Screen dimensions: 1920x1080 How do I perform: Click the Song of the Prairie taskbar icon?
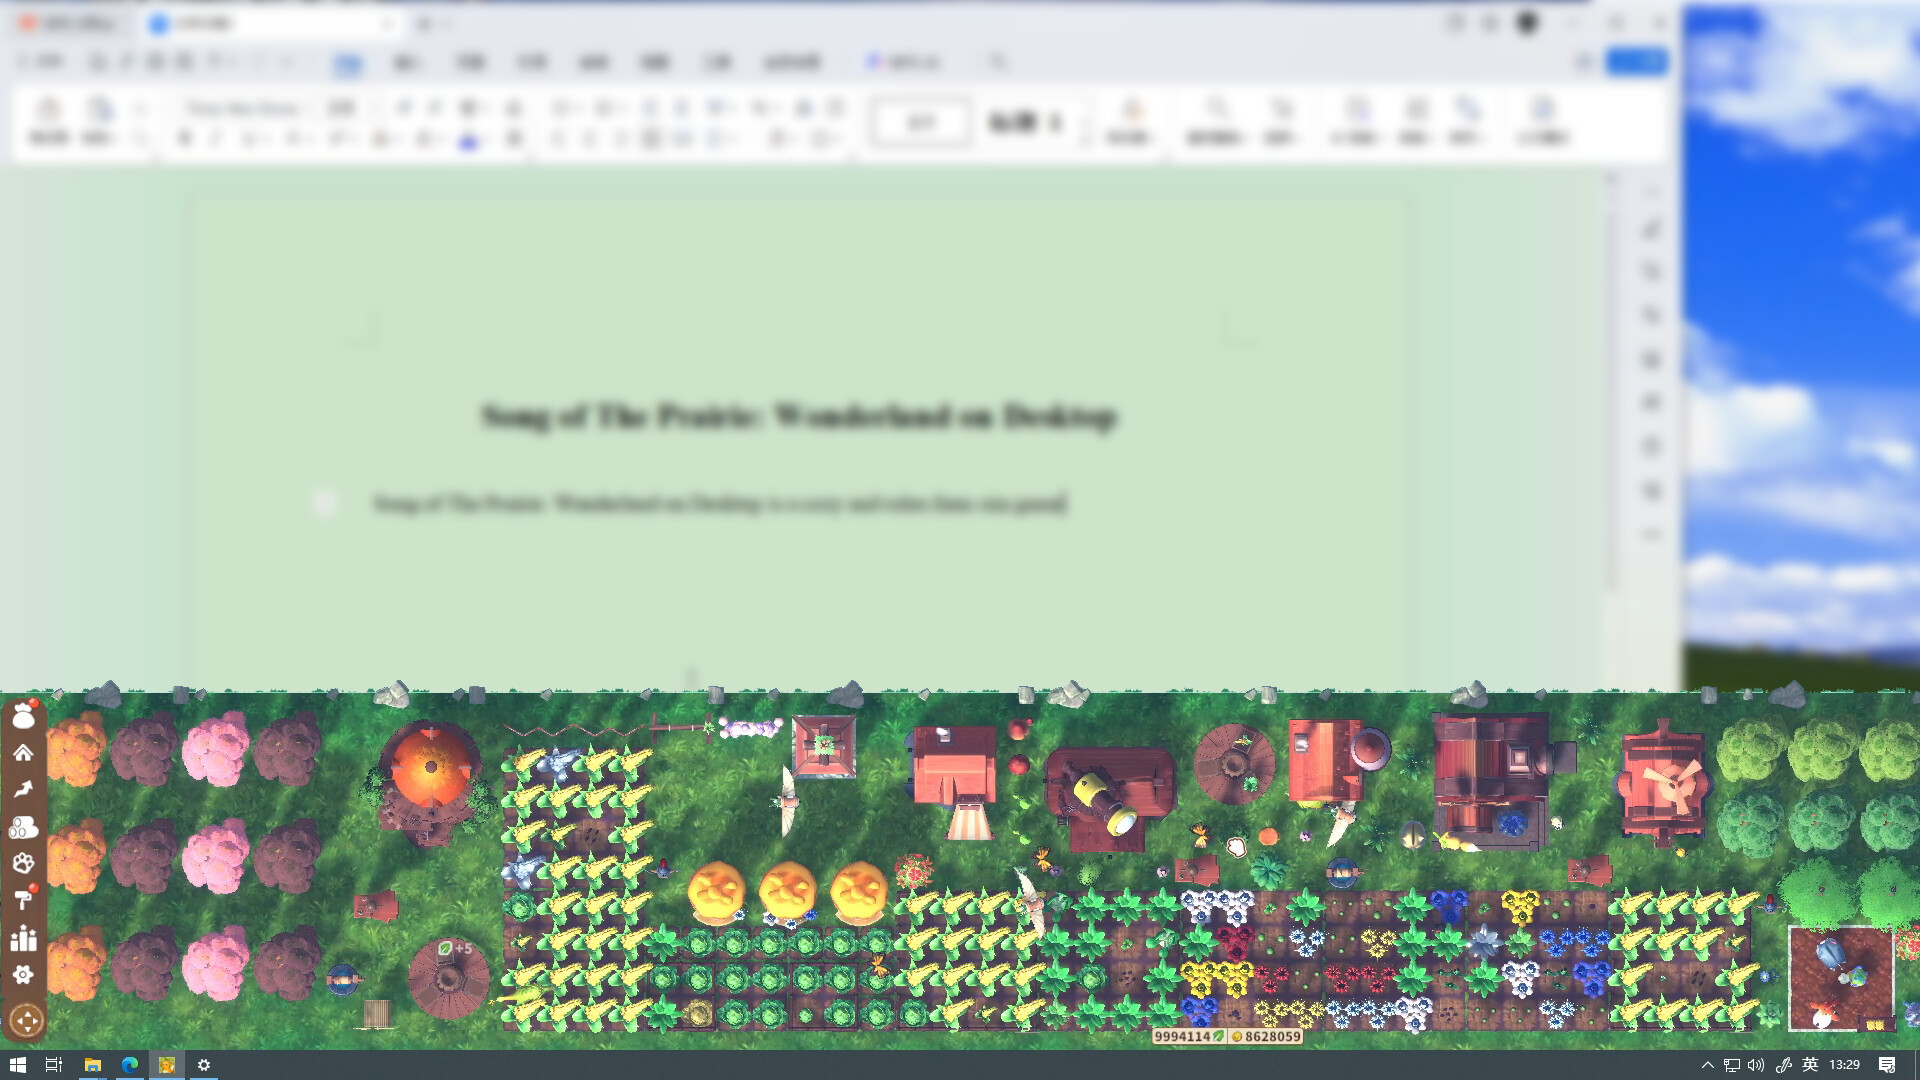pyautogui.click(x=166, y=1066)
